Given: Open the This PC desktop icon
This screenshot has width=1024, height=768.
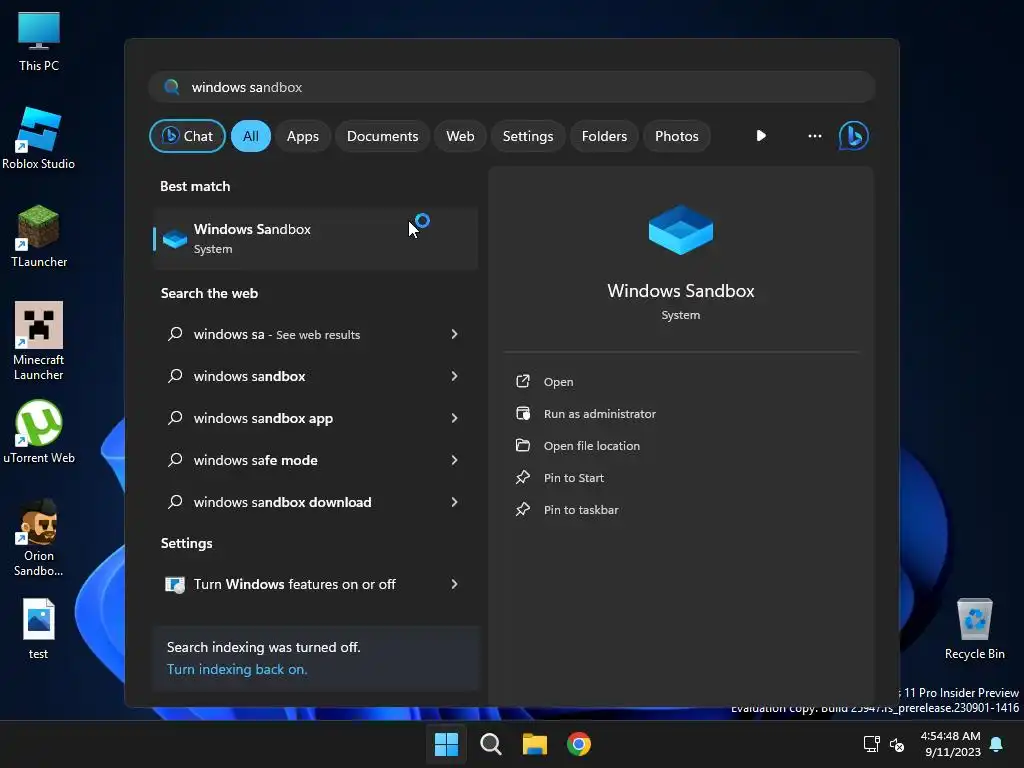Looking at the screenshot, I should (x=39, y=41).
